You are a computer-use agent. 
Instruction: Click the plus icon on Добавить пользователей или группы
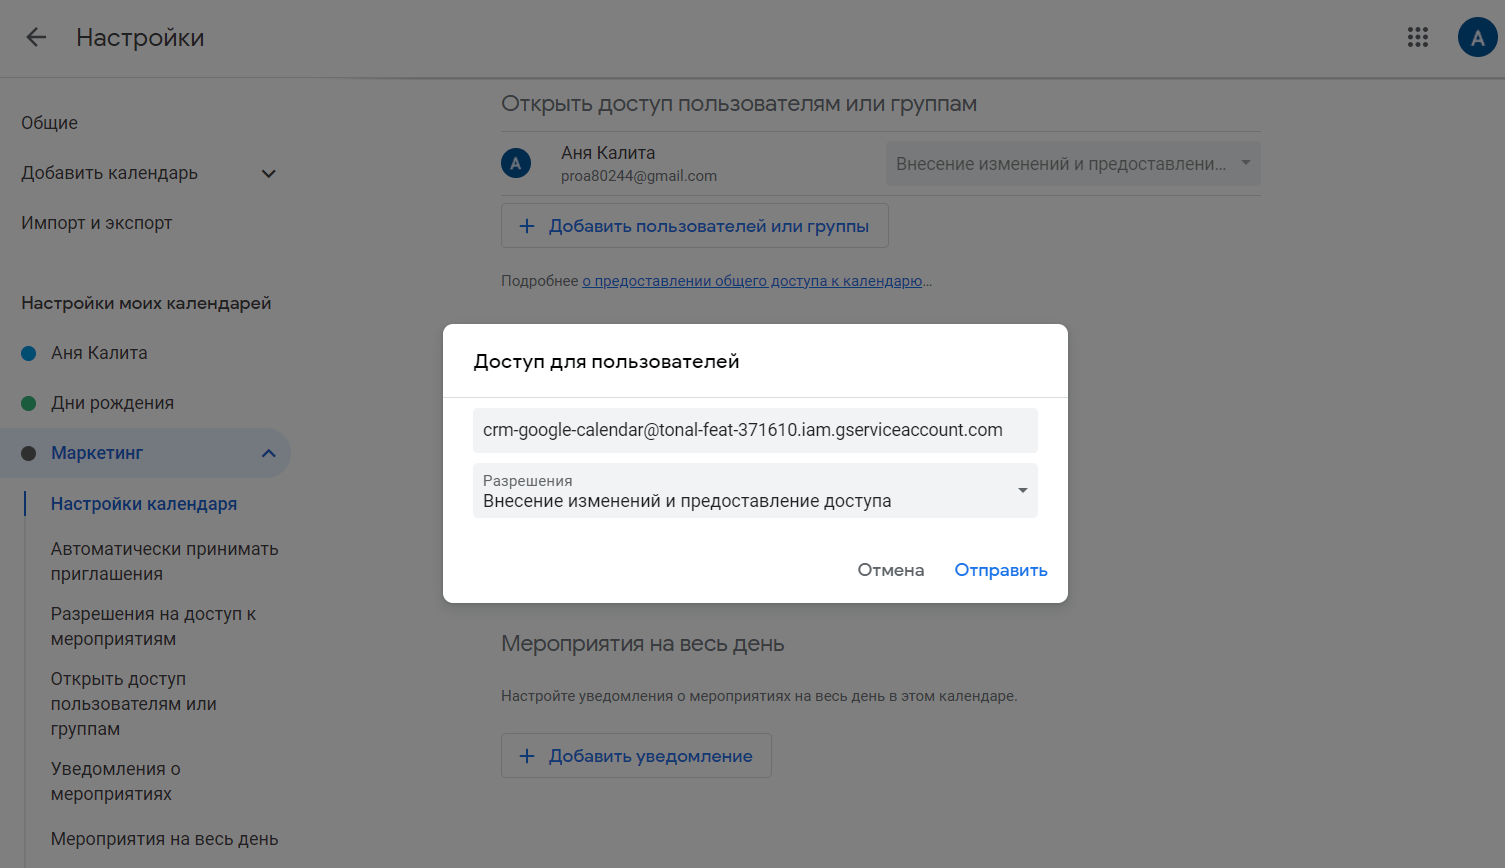click(527, 226)
